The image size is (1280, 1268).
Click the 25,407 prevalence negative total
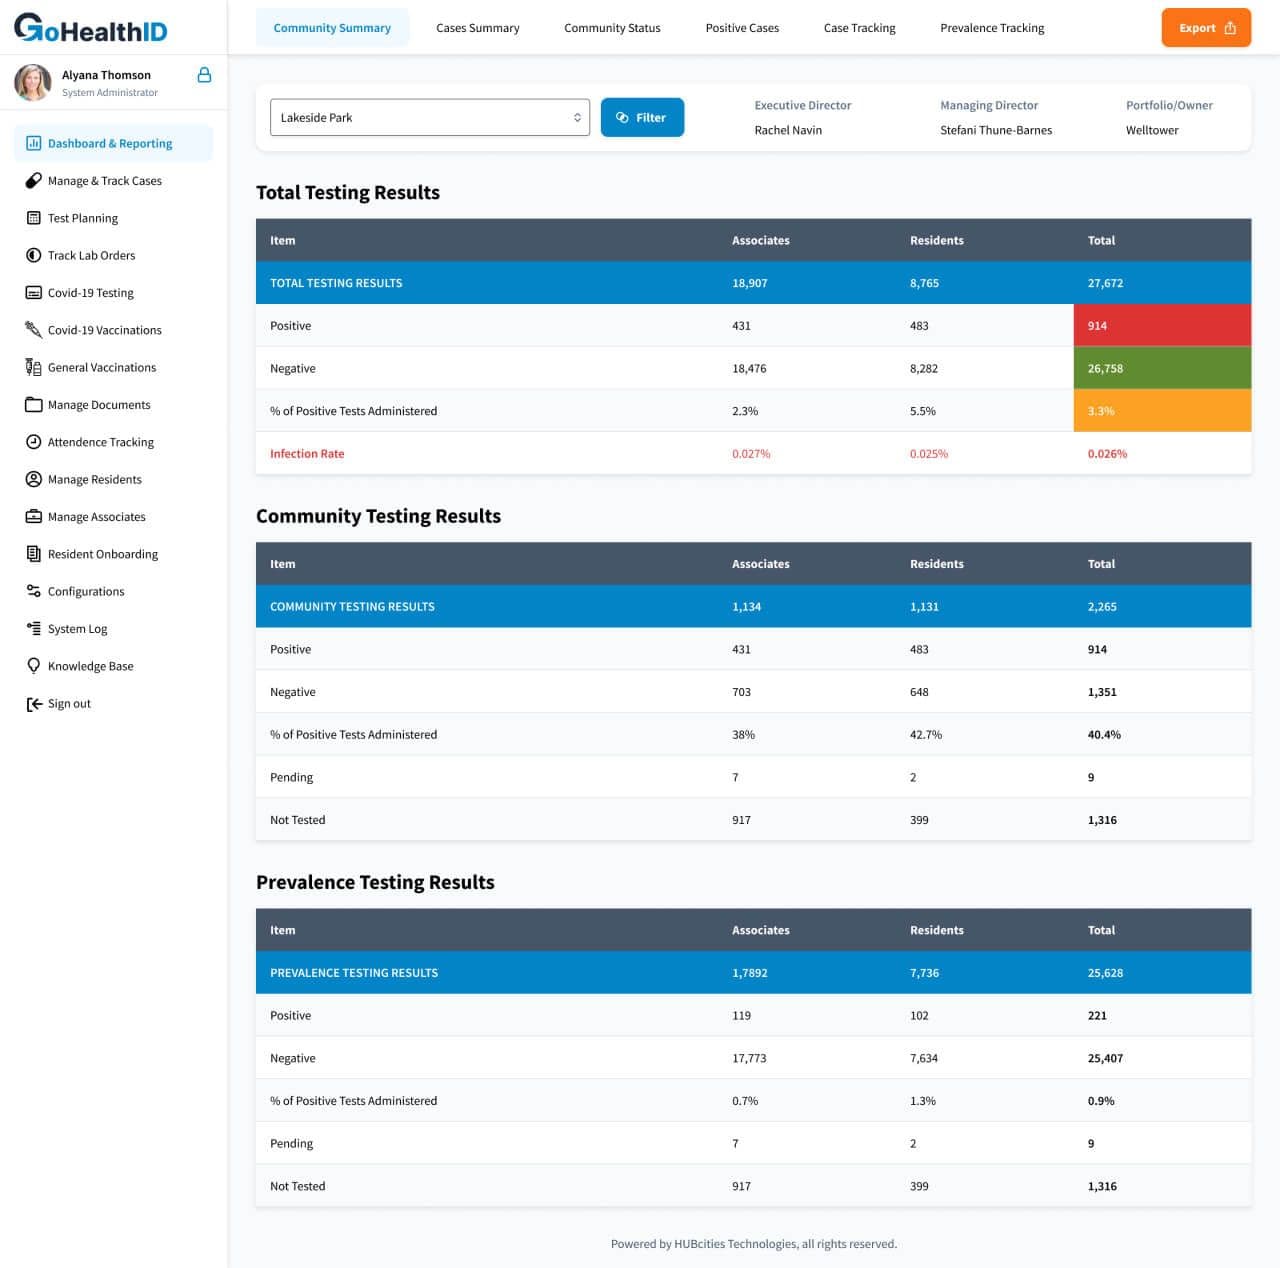tap(1105, 1058)
